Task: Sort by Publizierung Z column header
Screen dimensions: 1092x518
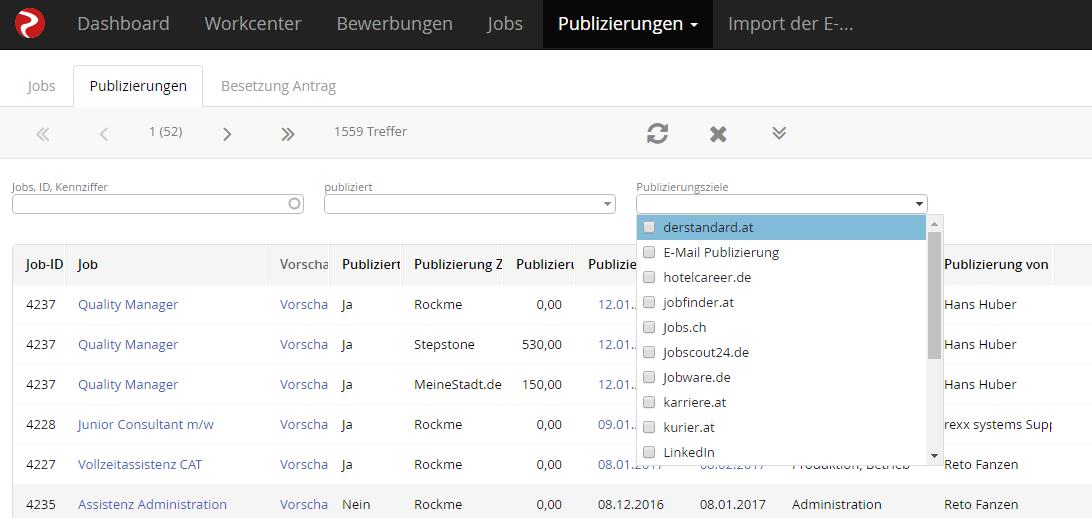Action: click(458, 265)
